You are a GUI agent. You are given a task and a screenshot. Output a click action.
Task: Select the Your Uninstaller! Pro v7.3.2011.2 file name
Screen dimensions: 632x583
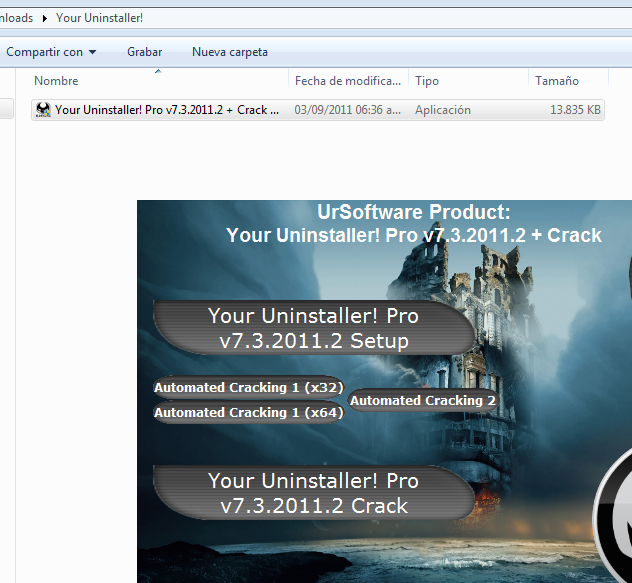point(167,110)
